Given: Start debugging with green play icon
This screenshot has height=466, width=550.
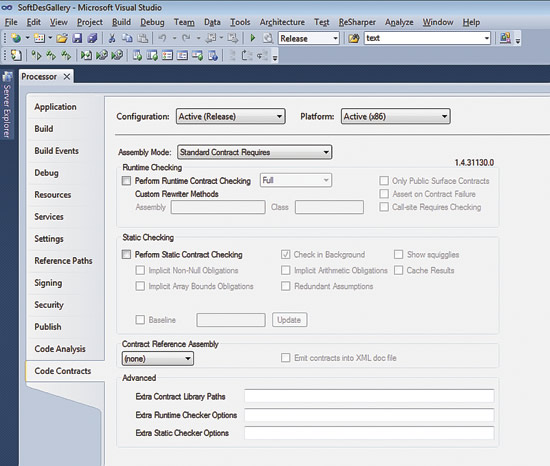Looking at the screenshot, I should 253,38.
